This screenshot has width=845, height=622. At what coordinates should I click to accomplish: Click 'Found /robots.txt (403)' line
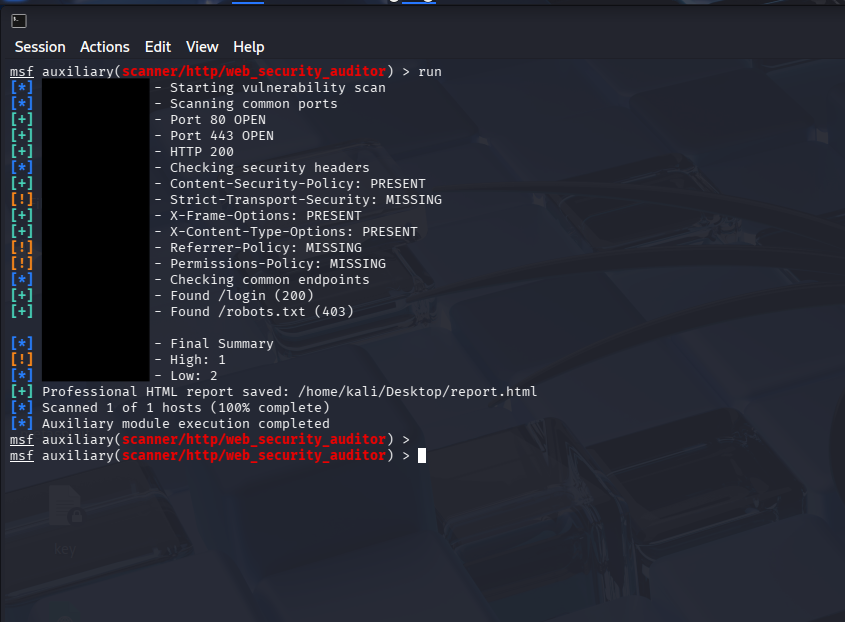(261, 312)
